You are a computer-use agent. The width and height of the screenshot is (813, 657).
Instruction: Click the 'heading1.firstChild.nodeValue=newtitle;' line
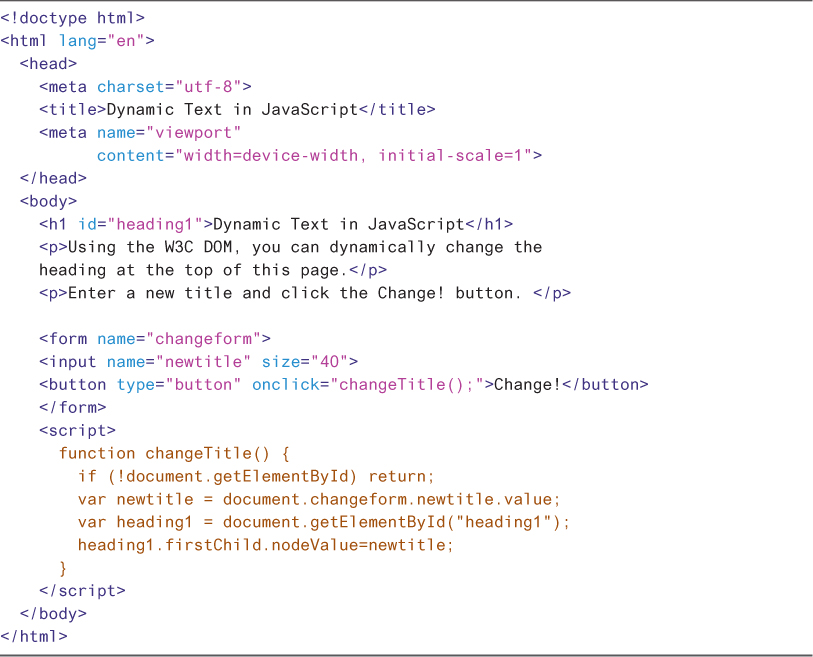click(x=265, y=545)
